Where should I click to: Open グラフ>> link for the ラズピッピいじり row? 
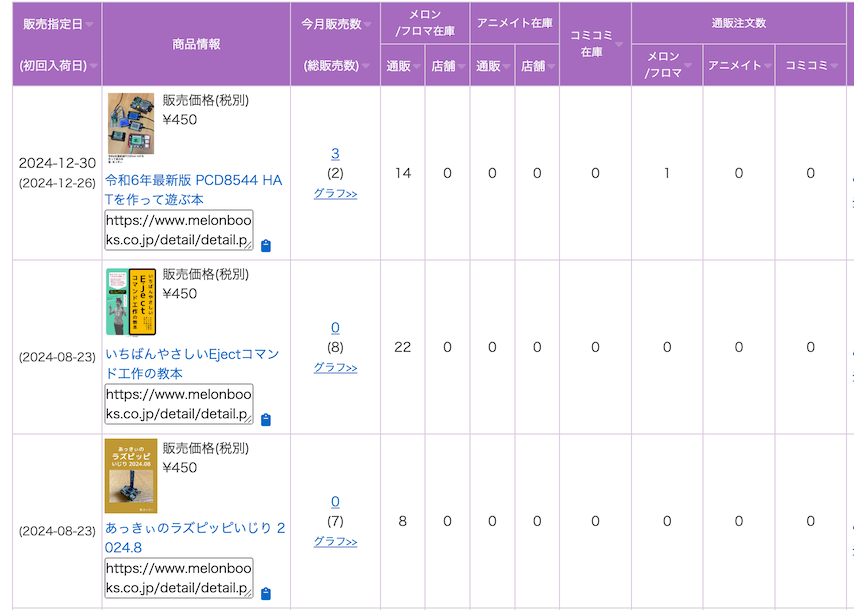[x=335, y=541]
